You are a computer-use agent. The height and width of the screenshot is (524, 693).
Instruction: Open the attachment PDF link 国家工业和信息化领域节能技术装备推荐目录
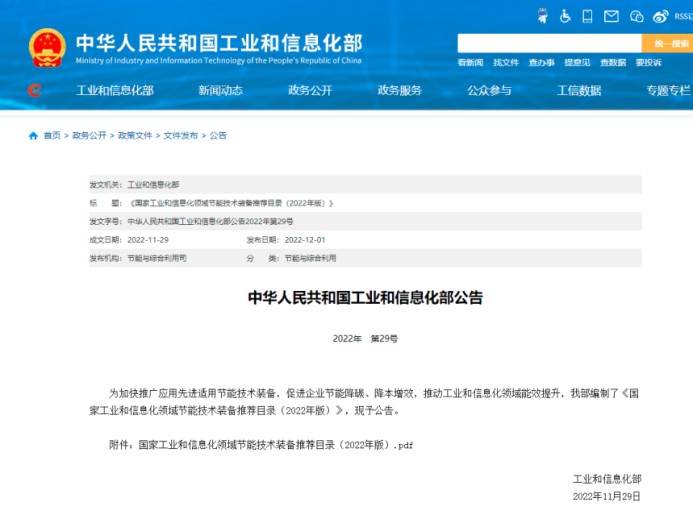pyautogui.click(x=275, y=443)
